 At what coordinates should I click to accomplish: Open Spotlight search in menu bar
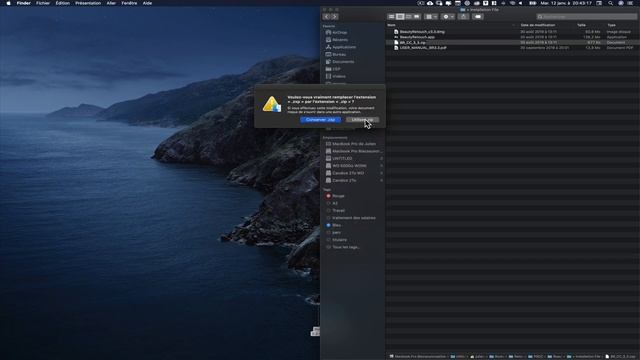coord(610,3)
